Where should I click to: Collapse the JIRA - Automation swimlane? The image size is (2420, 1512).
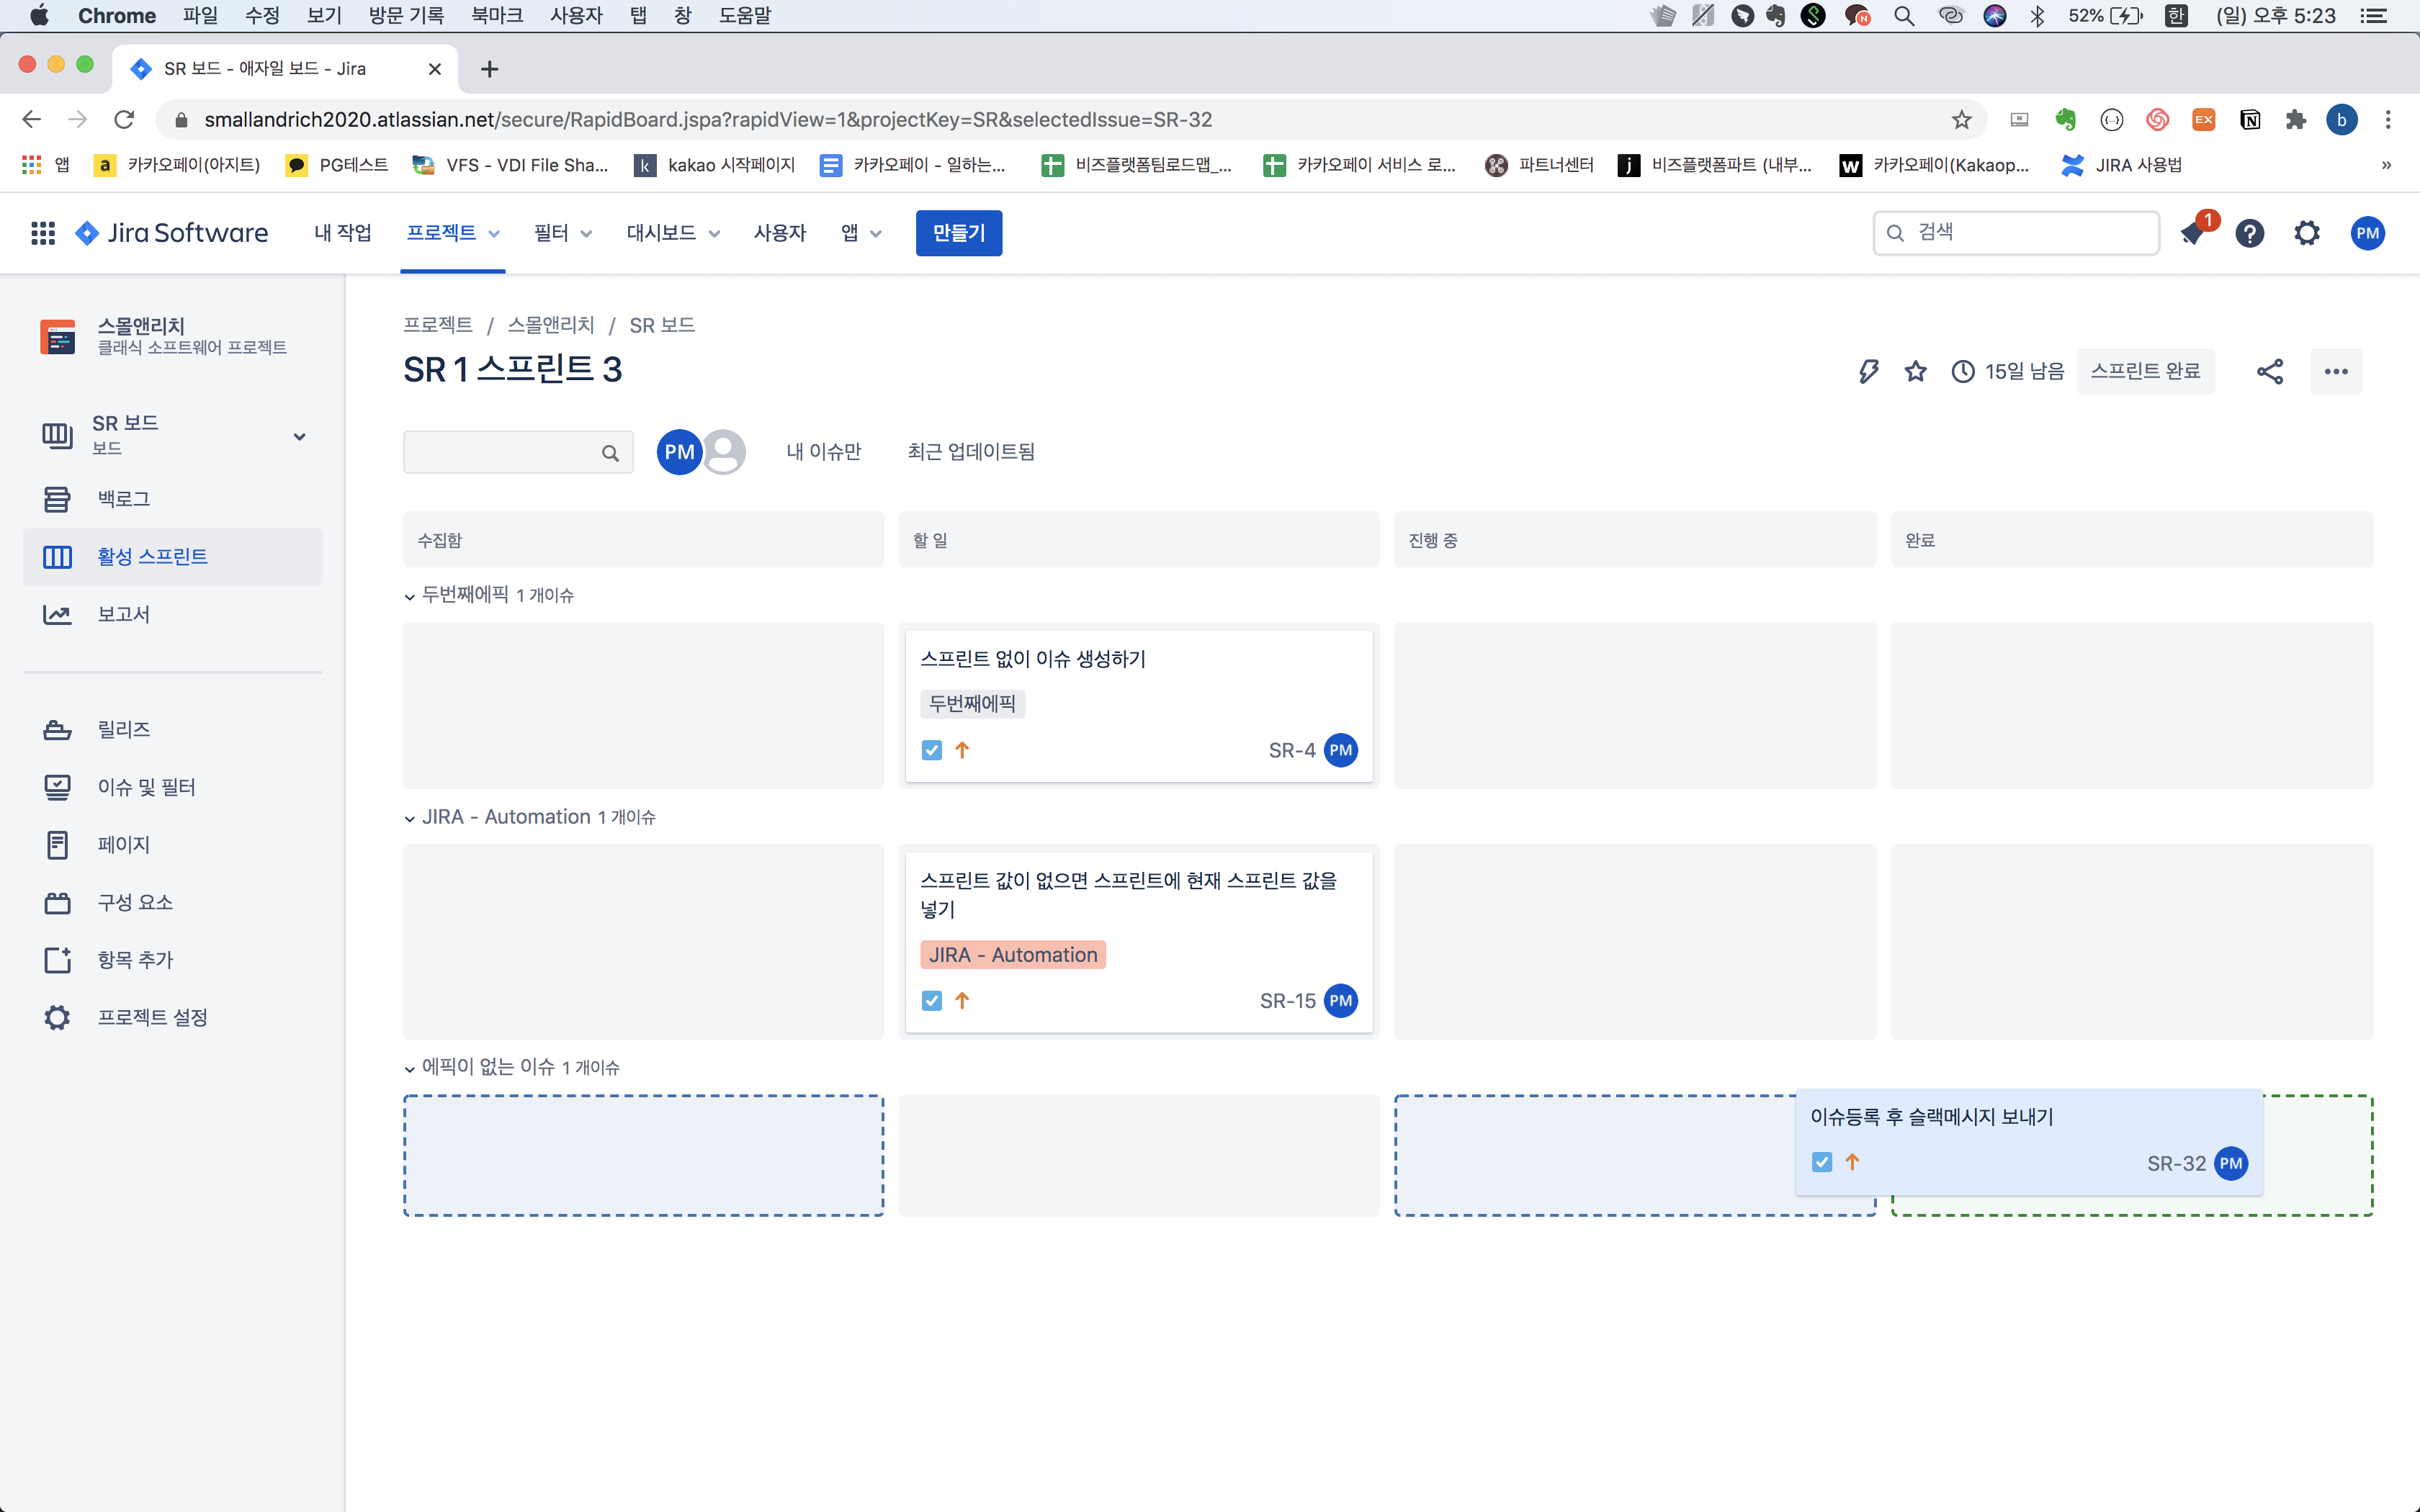[x=410, y=819]
